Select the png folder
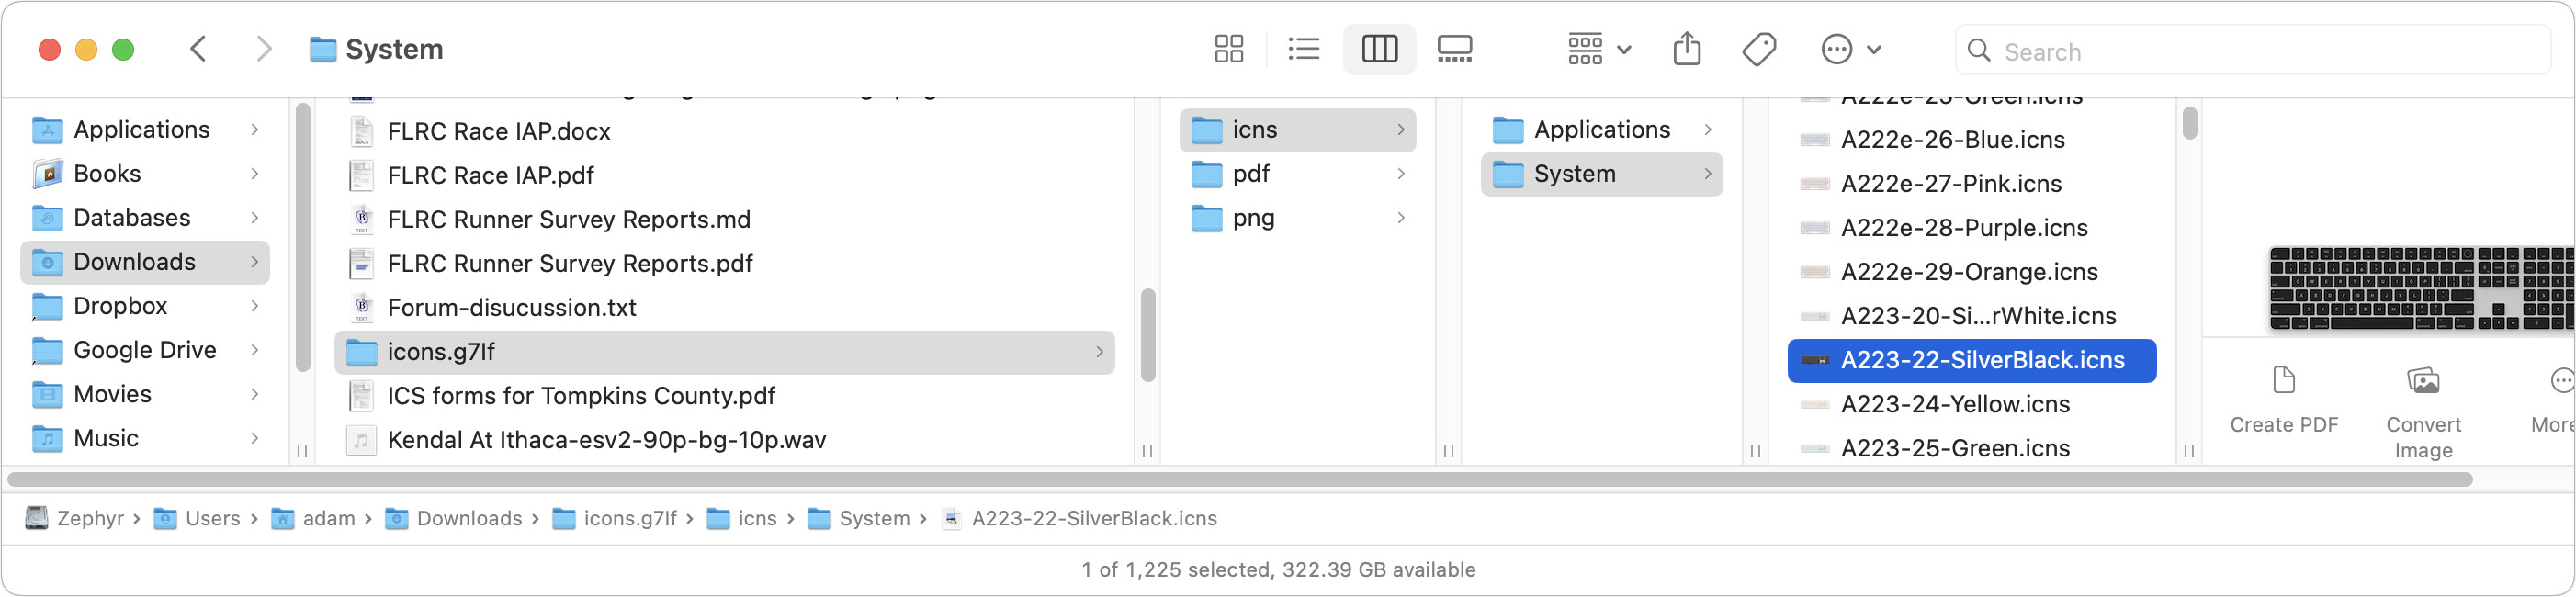 1253,218
